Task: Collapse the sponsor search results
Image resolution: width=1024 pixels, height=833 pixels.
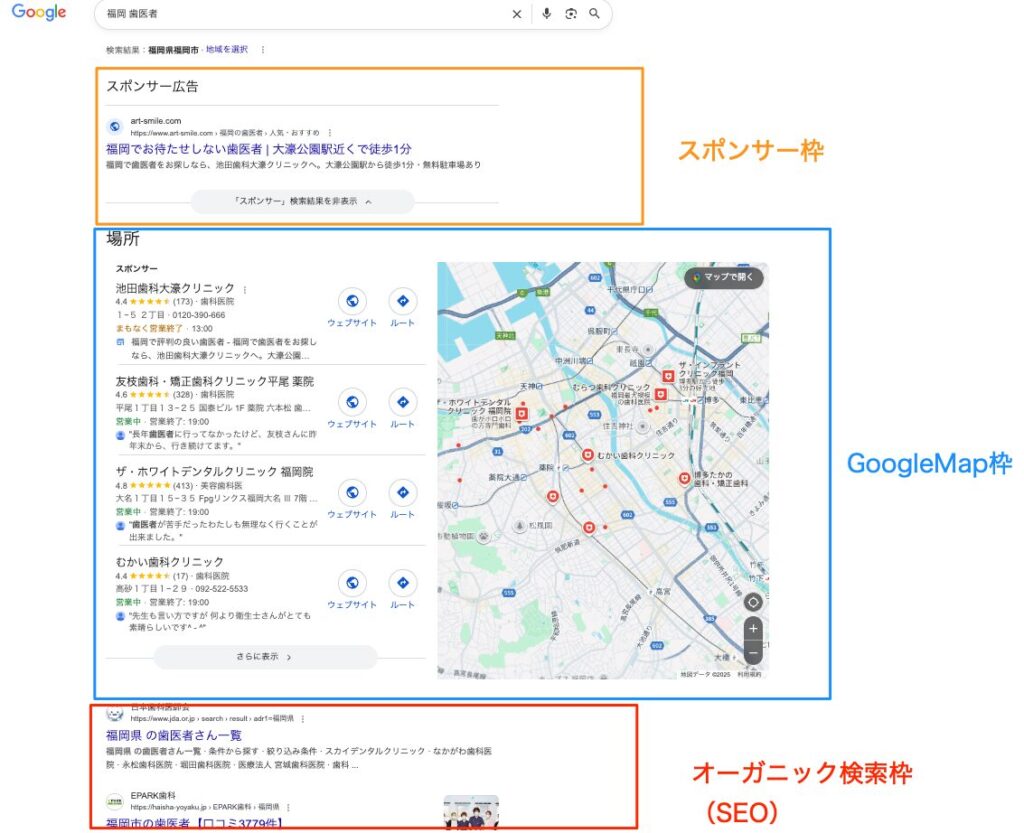Action: (x=302, y=202)
